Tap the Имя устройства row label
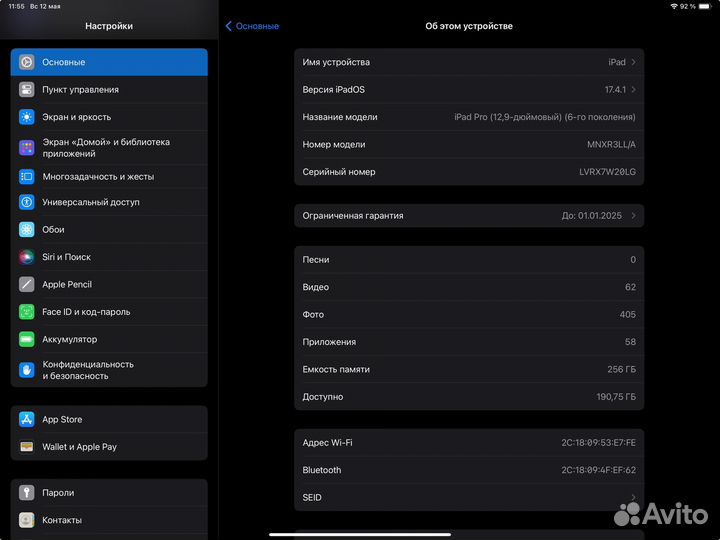This screenshot has height=540, width=720. click(x=336, y=62)
